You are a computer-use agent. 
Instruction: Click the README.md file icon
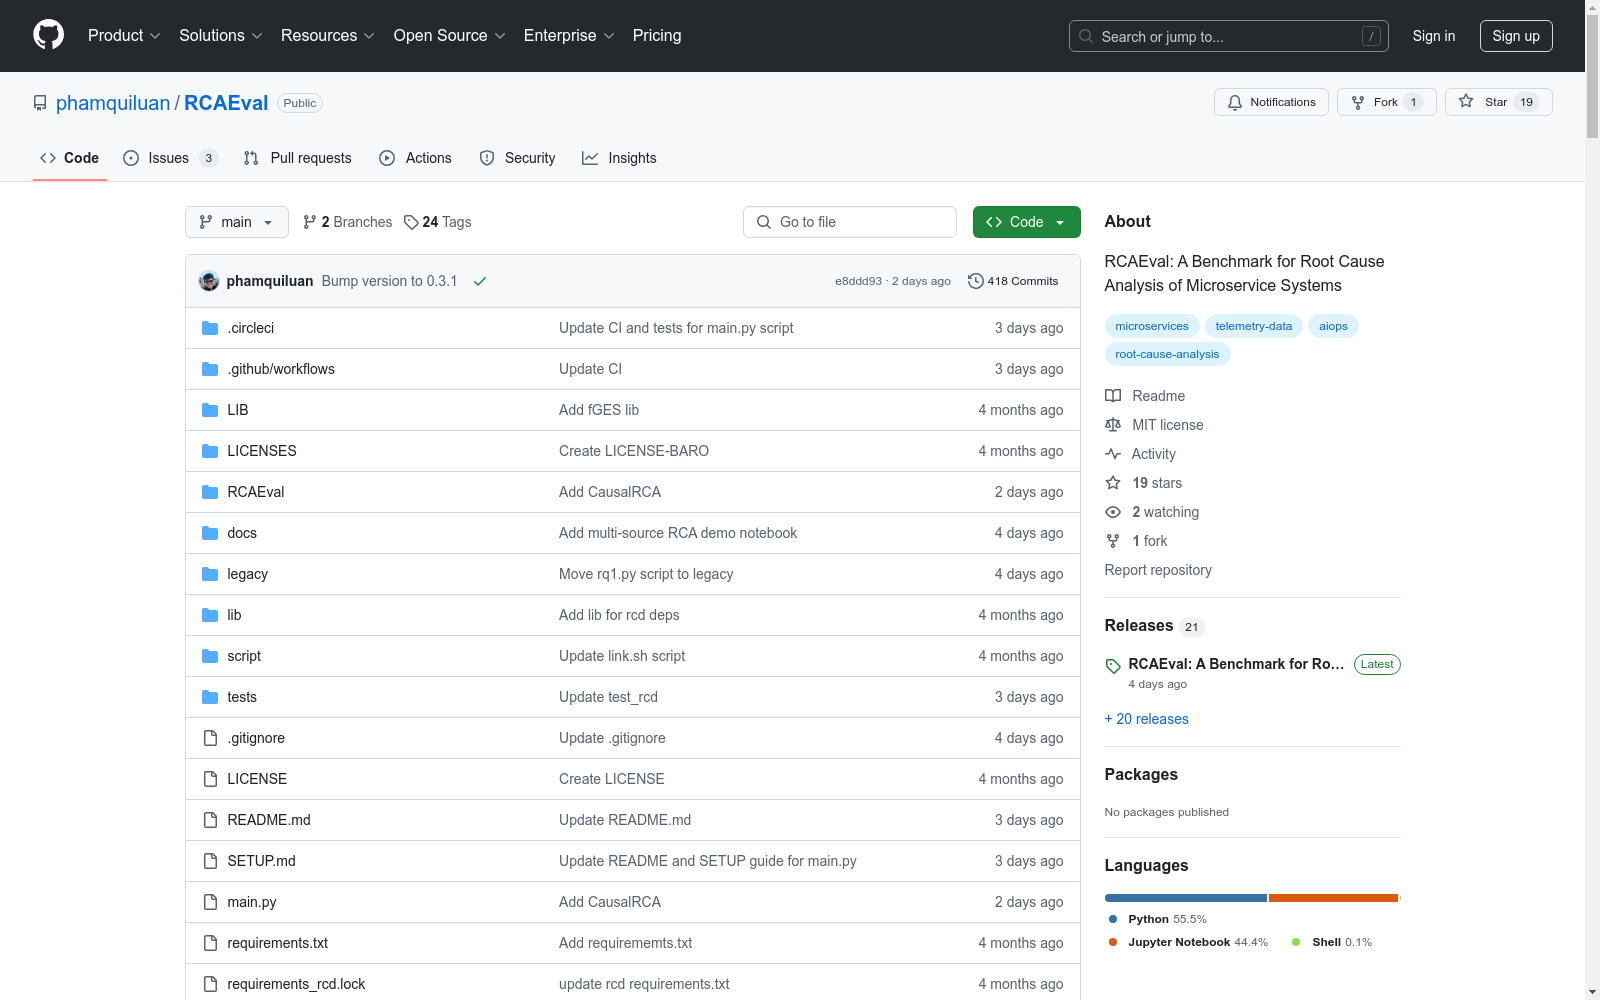tap(210, 820)
